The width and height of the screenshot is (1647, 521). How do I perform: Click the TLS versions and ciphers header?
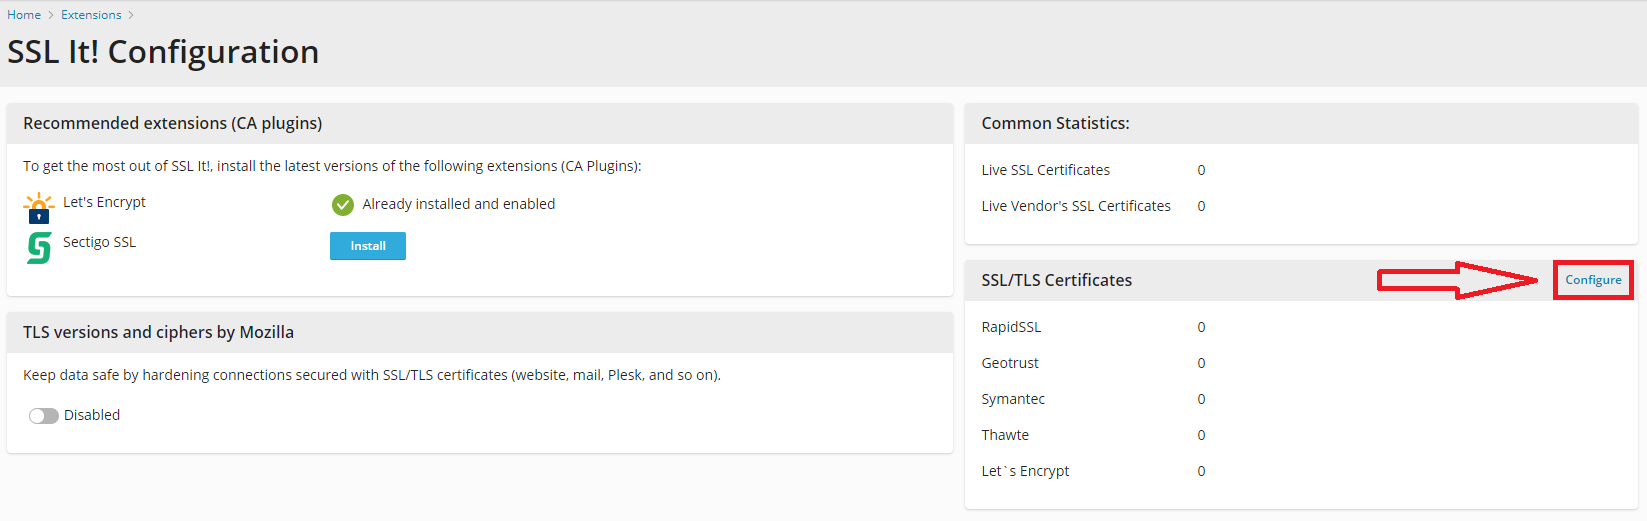(158, 332)
